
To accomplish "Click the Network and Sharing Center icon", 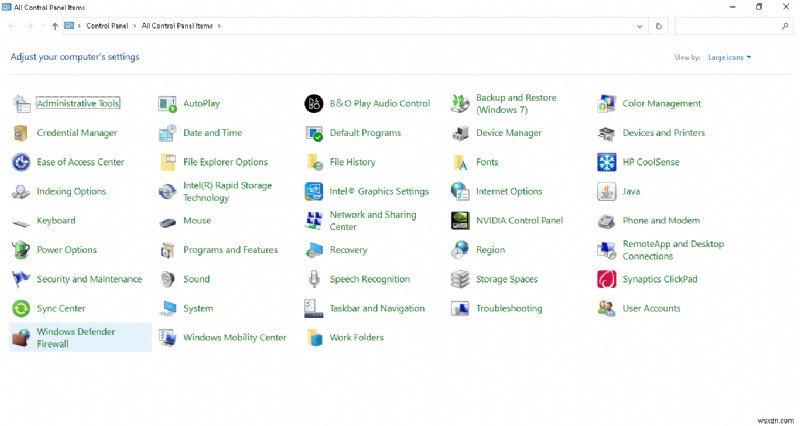I will (314, 221).
